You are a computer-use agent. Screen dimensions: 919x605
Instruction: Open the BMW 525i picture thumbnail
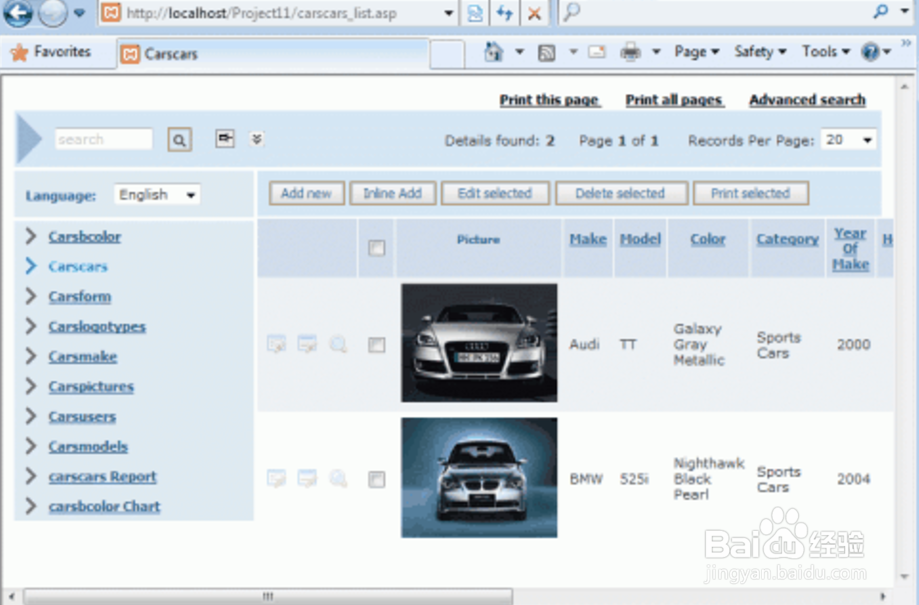[x=478, y=478]
